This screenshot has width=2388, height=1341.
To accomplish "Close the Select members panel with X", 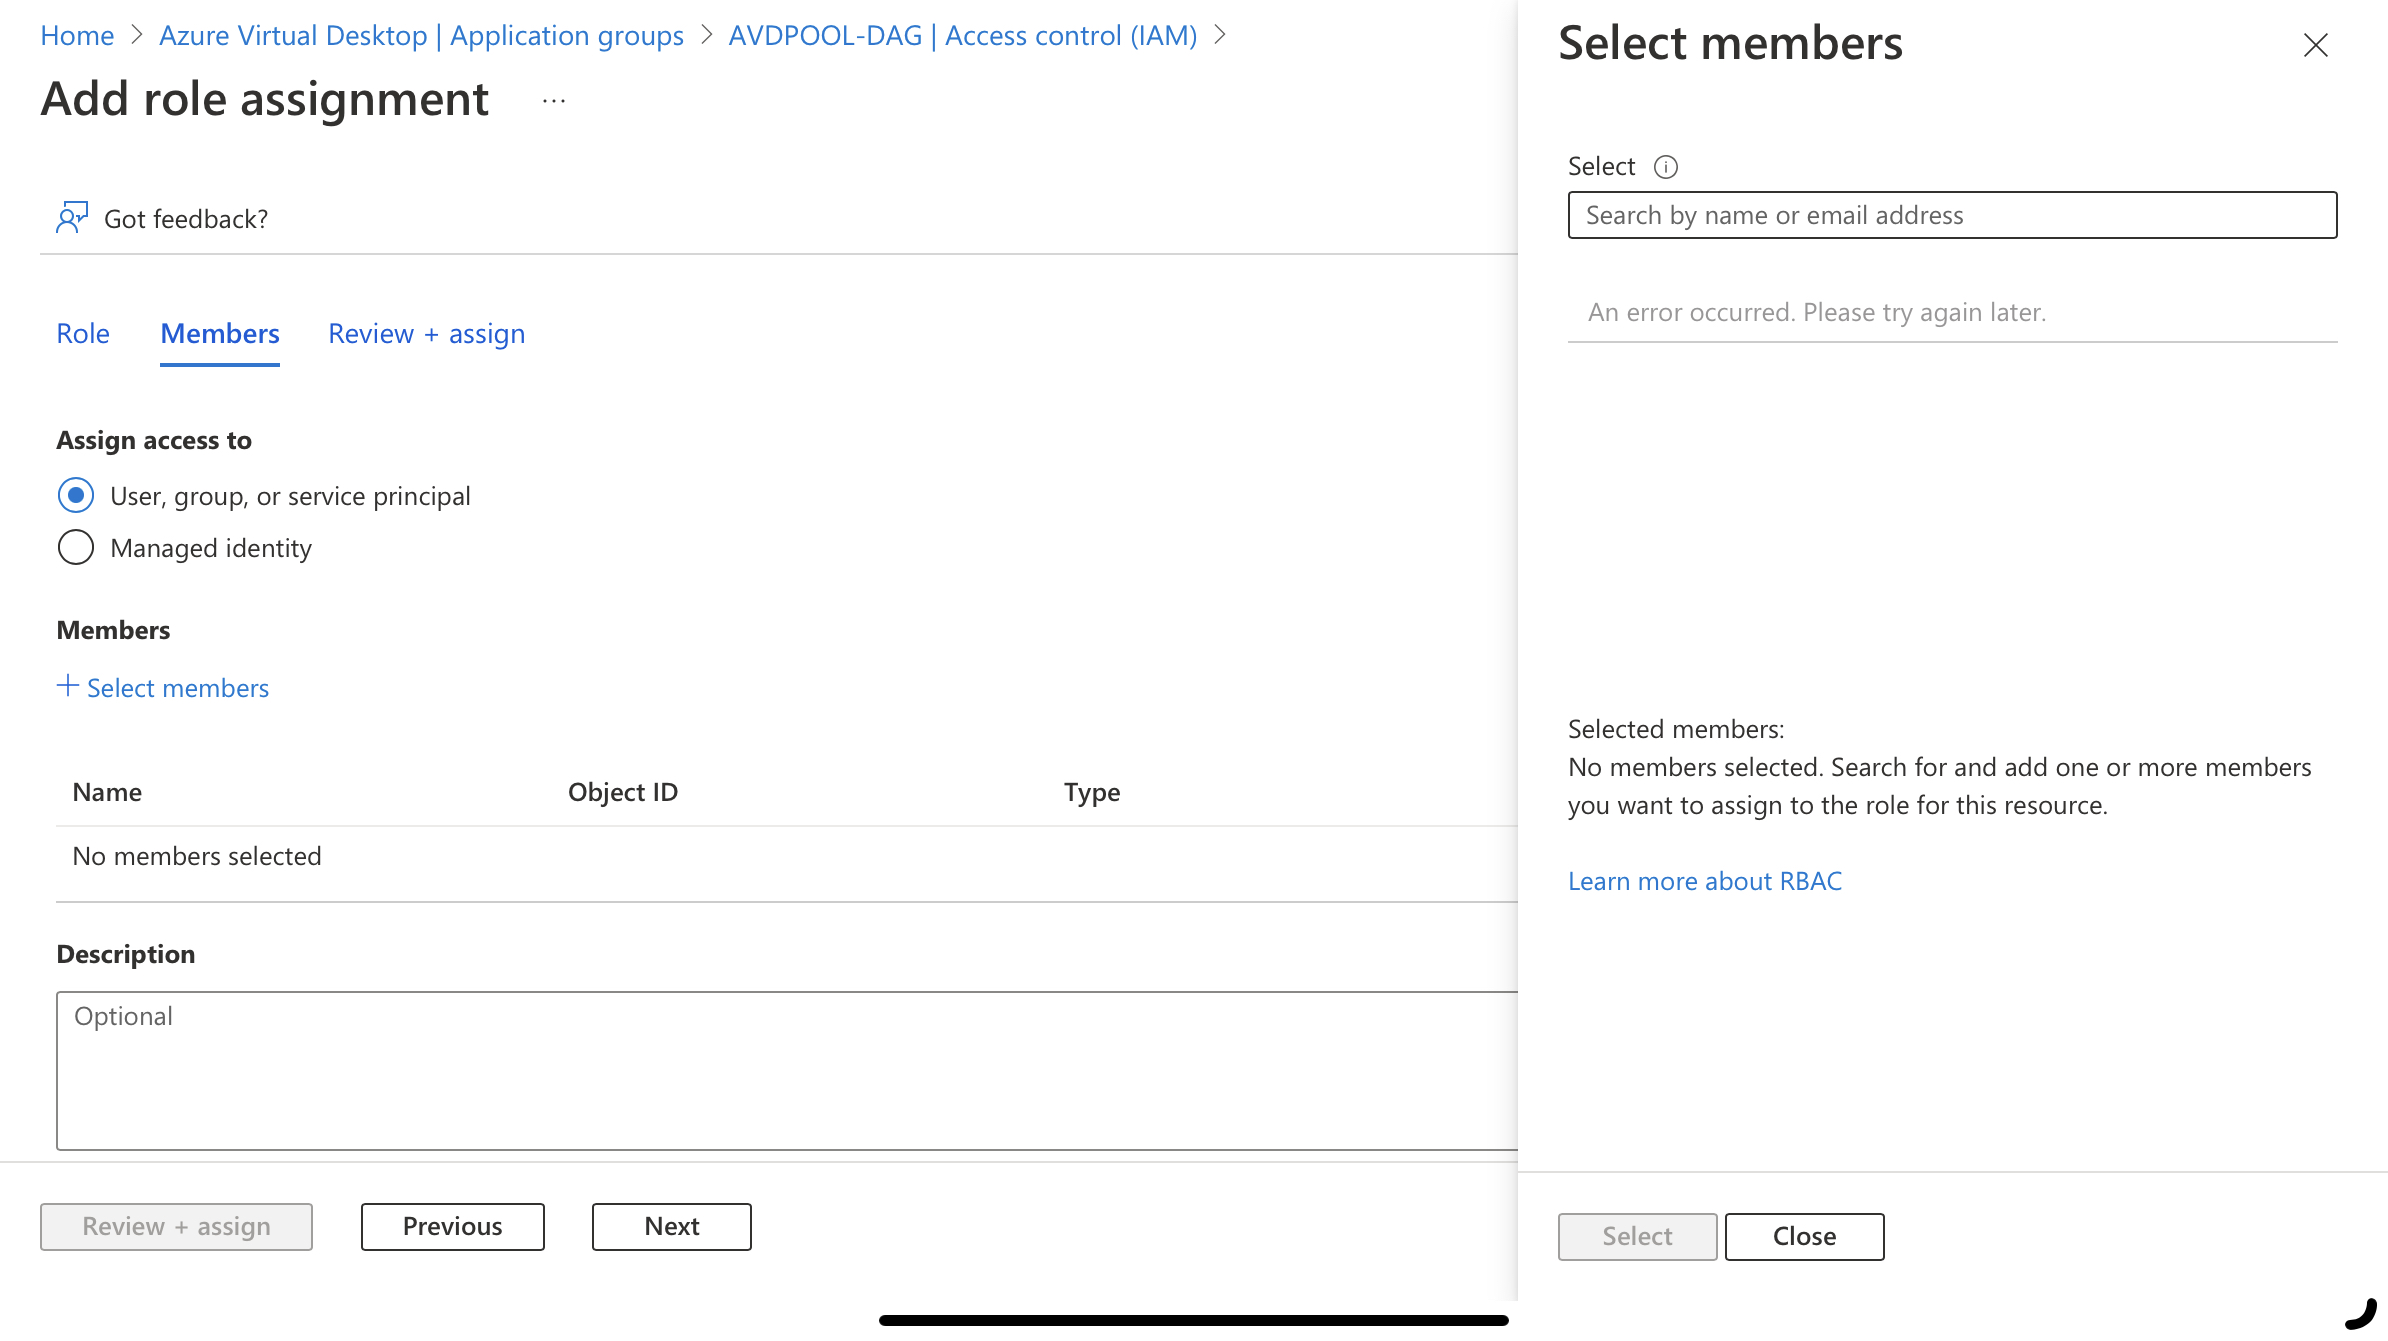I will point(2315,45).
